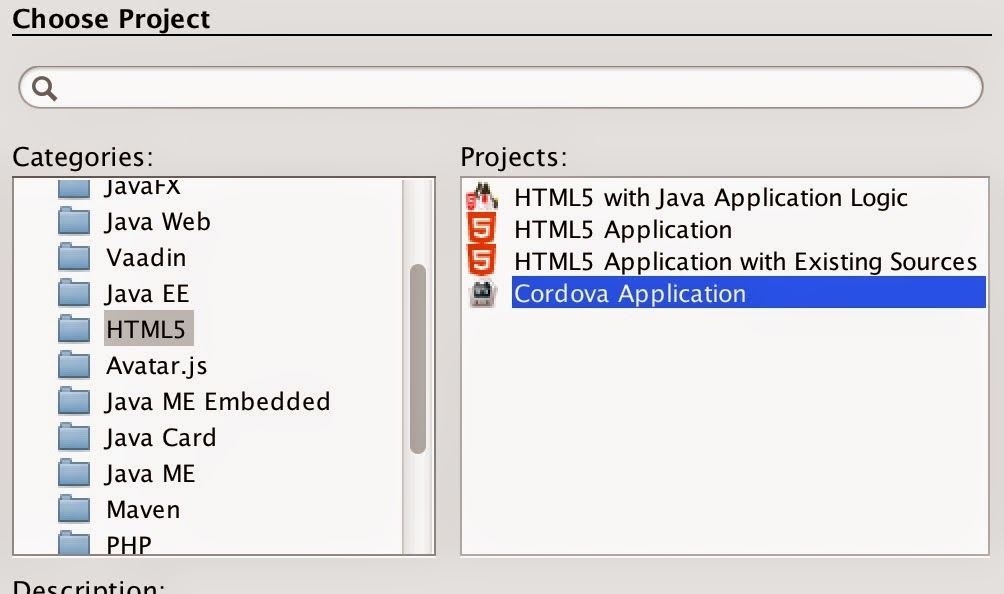Click the Java Web folder icon
Viewport: 1004px width, 594px height.
74,222
